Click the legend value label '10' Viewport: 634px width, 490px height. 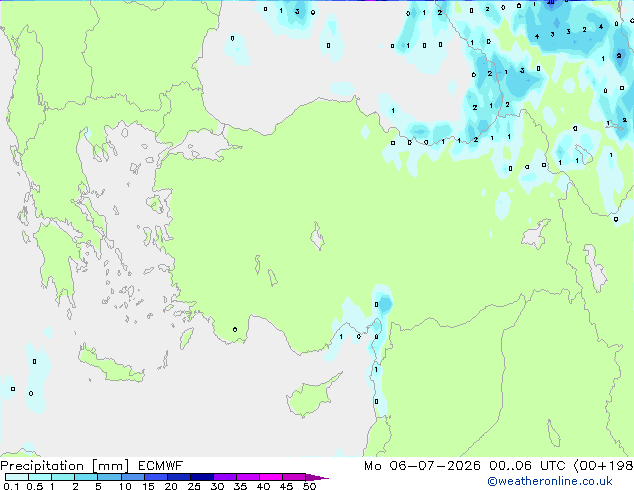pos(125,486)
